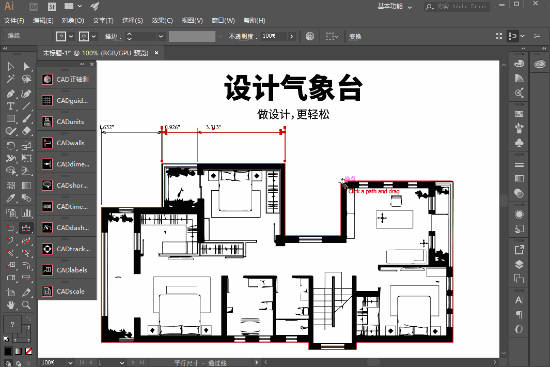Select the Direct Selection tool
This screenshot has height=367, width=550.
click(26, 67)
